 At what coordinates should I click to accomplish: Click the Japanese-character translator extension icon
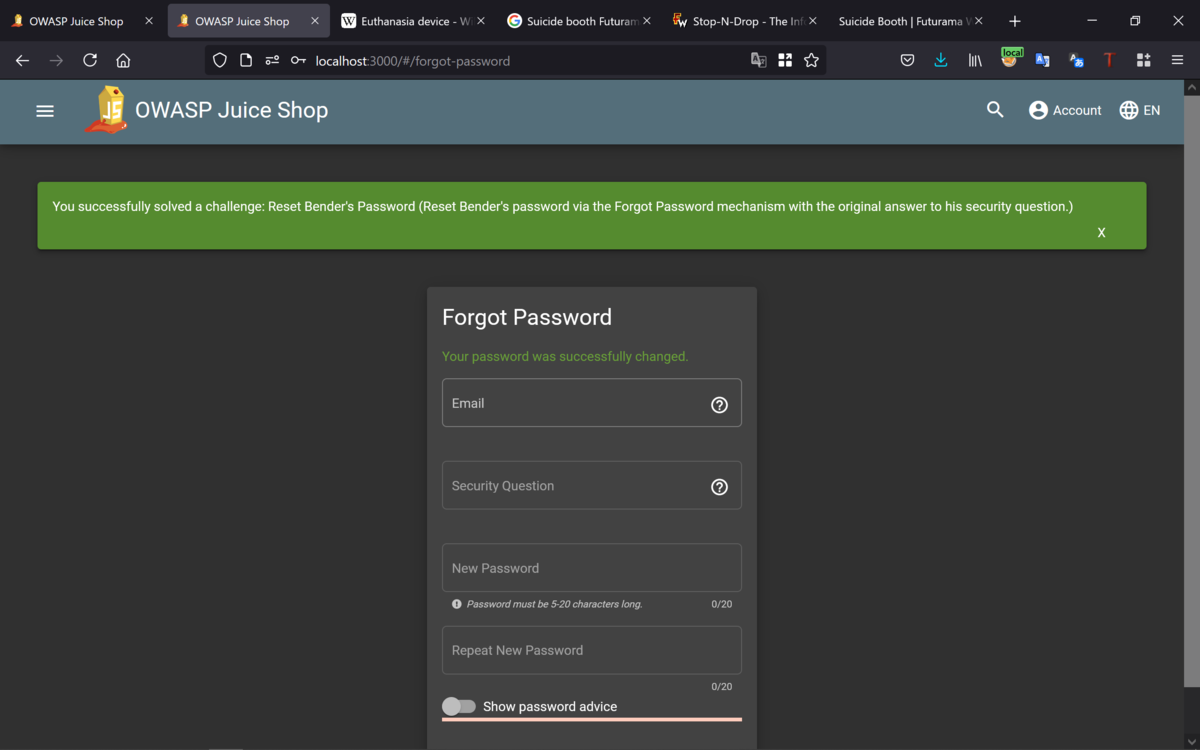pos(1076,60)
